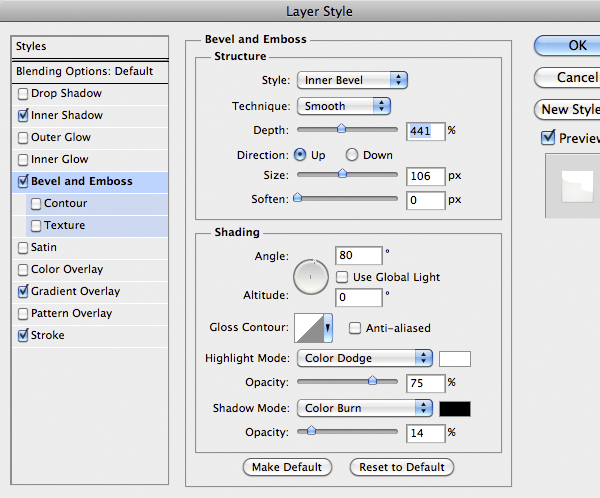Open Highlight Mode dropdown showing Color Dodge

364,358
